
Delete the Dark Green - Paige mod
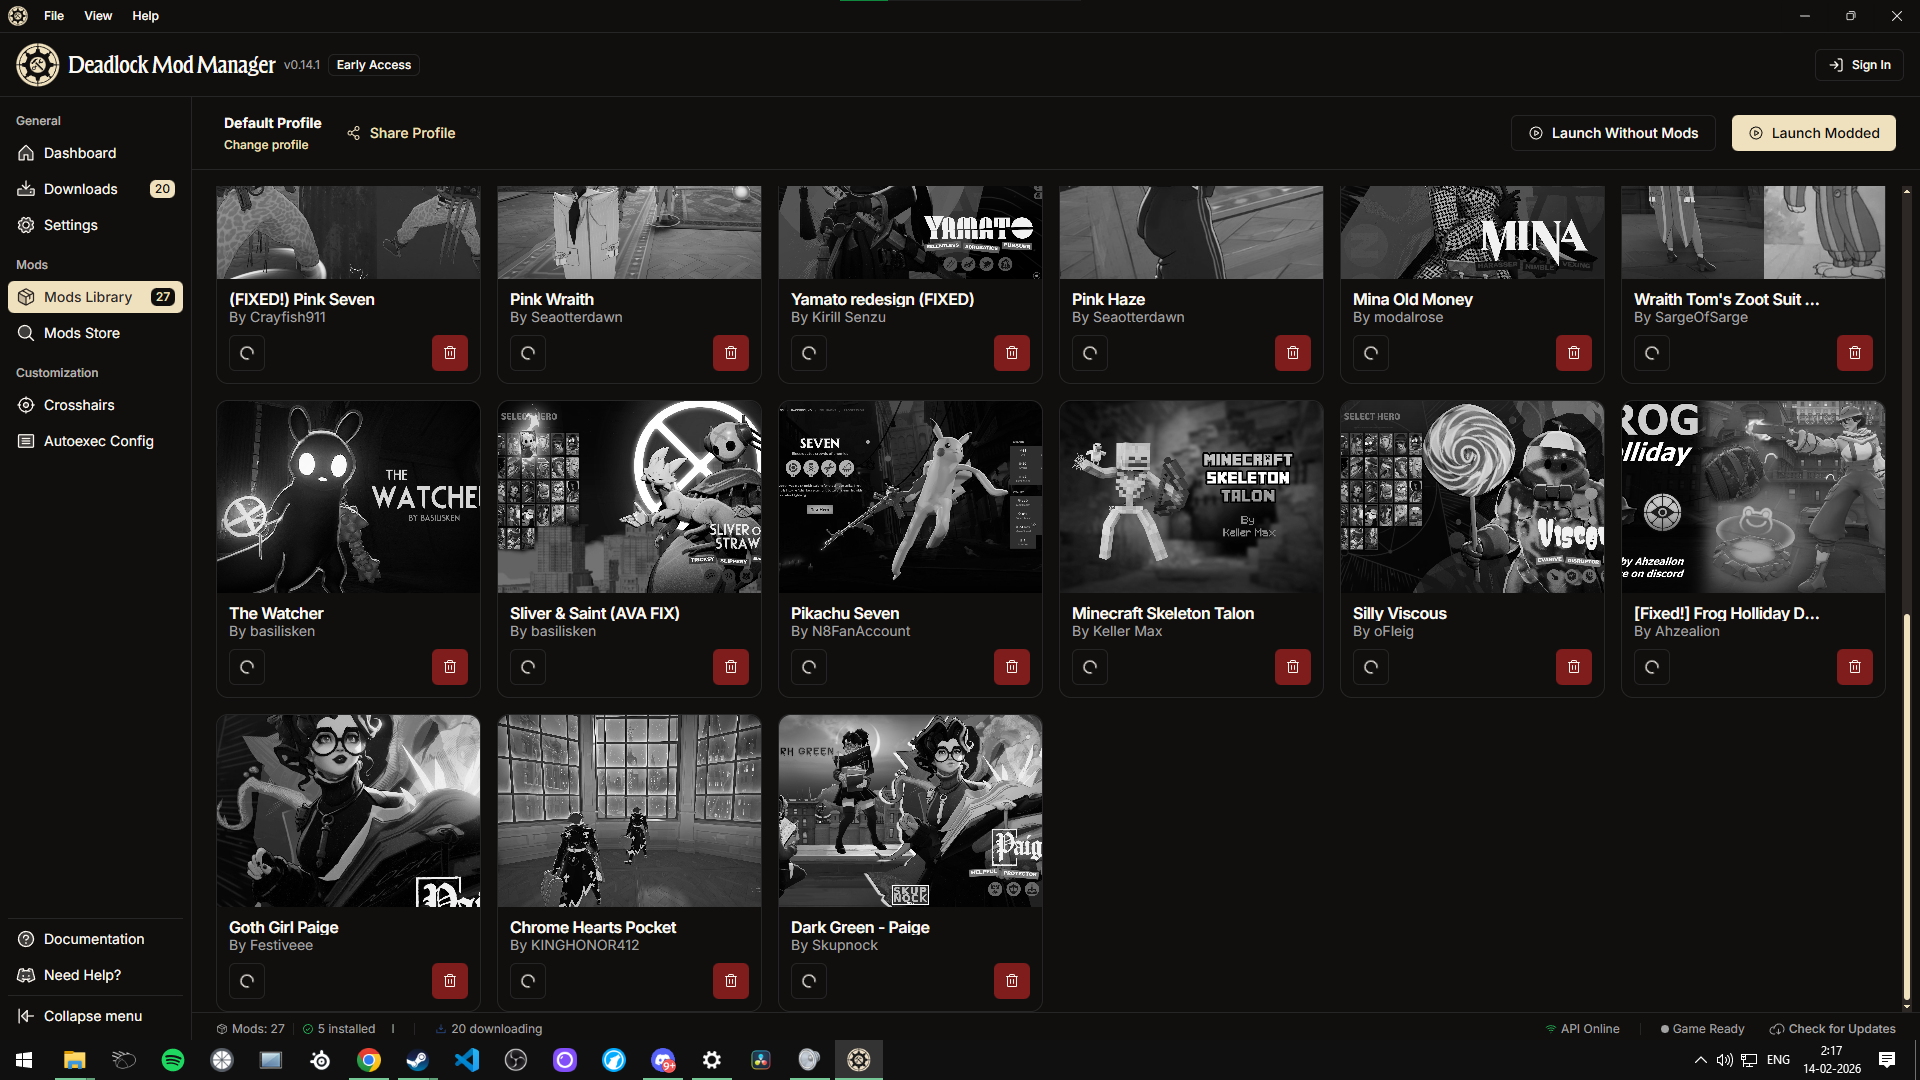click(x=1011, y=981)
